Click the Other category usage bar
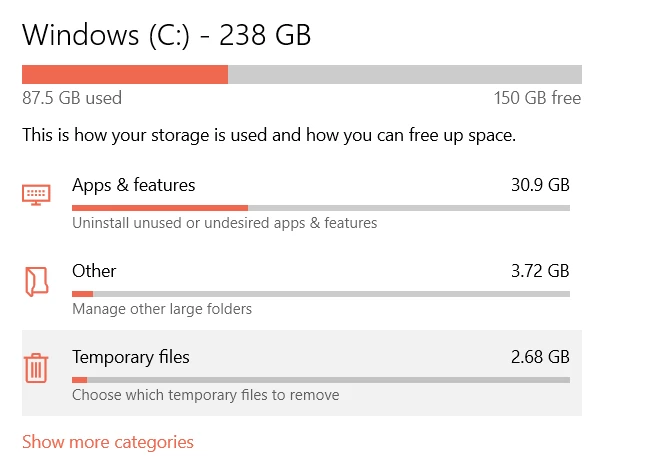 pos(320,294)
